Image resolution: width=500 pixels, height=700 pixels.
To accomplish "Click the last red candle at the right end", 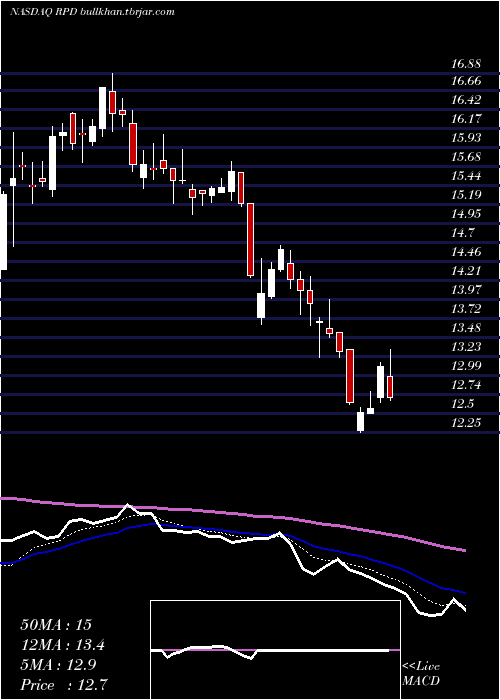I will [x=390, y=387].
